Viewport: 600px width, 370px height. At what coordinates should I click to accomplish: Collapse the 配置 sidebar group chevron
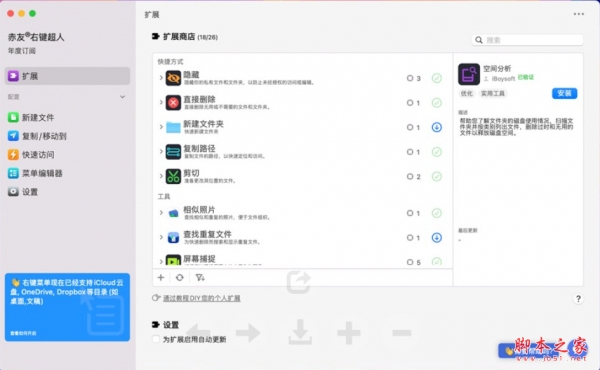point(122,97)
